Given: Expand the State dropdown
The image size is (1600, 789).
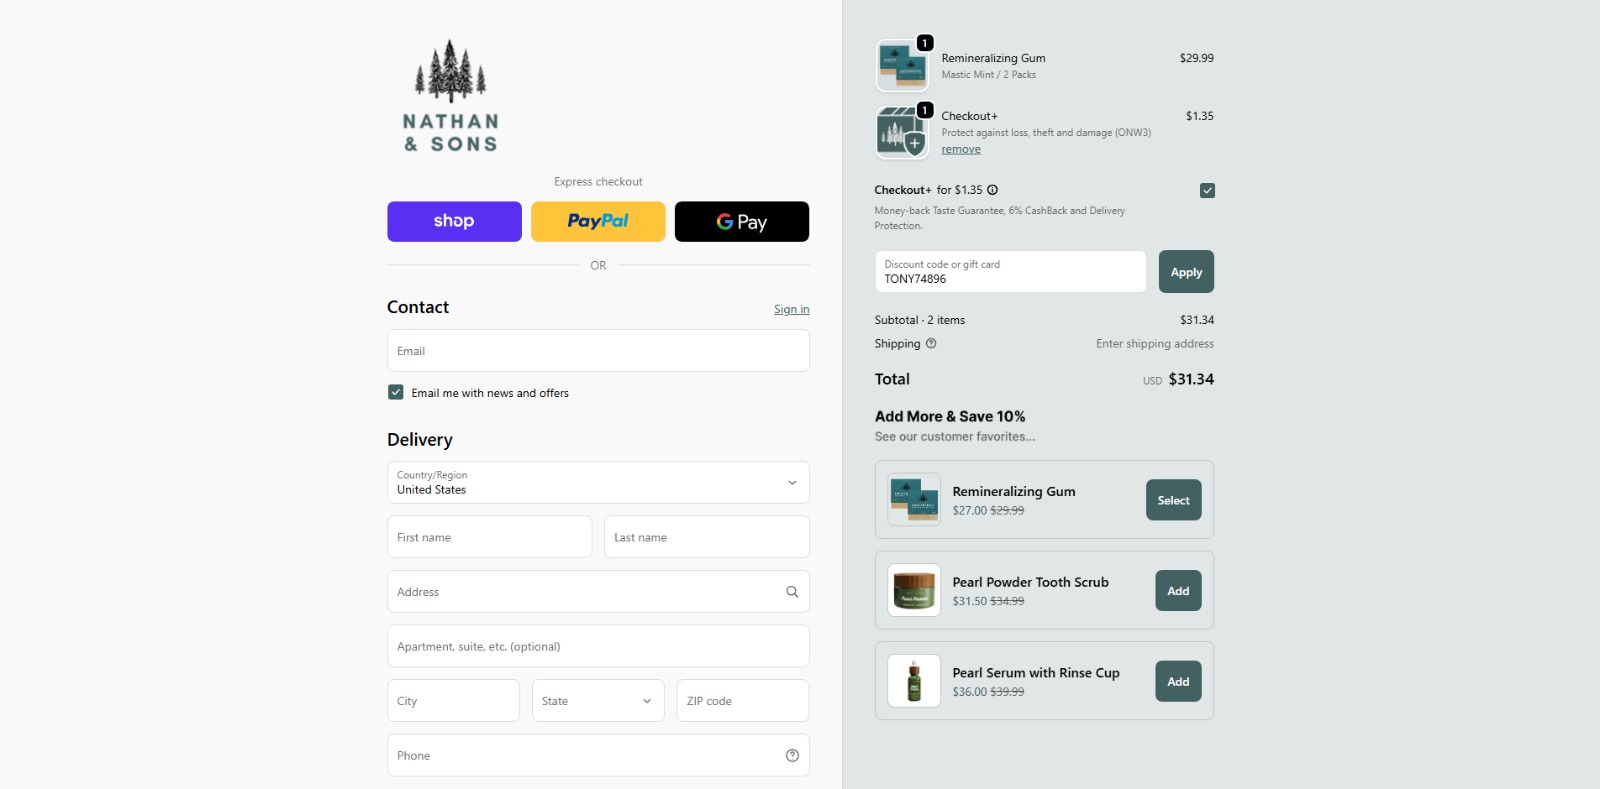Looking at the screenshot, I should [597, 701].
